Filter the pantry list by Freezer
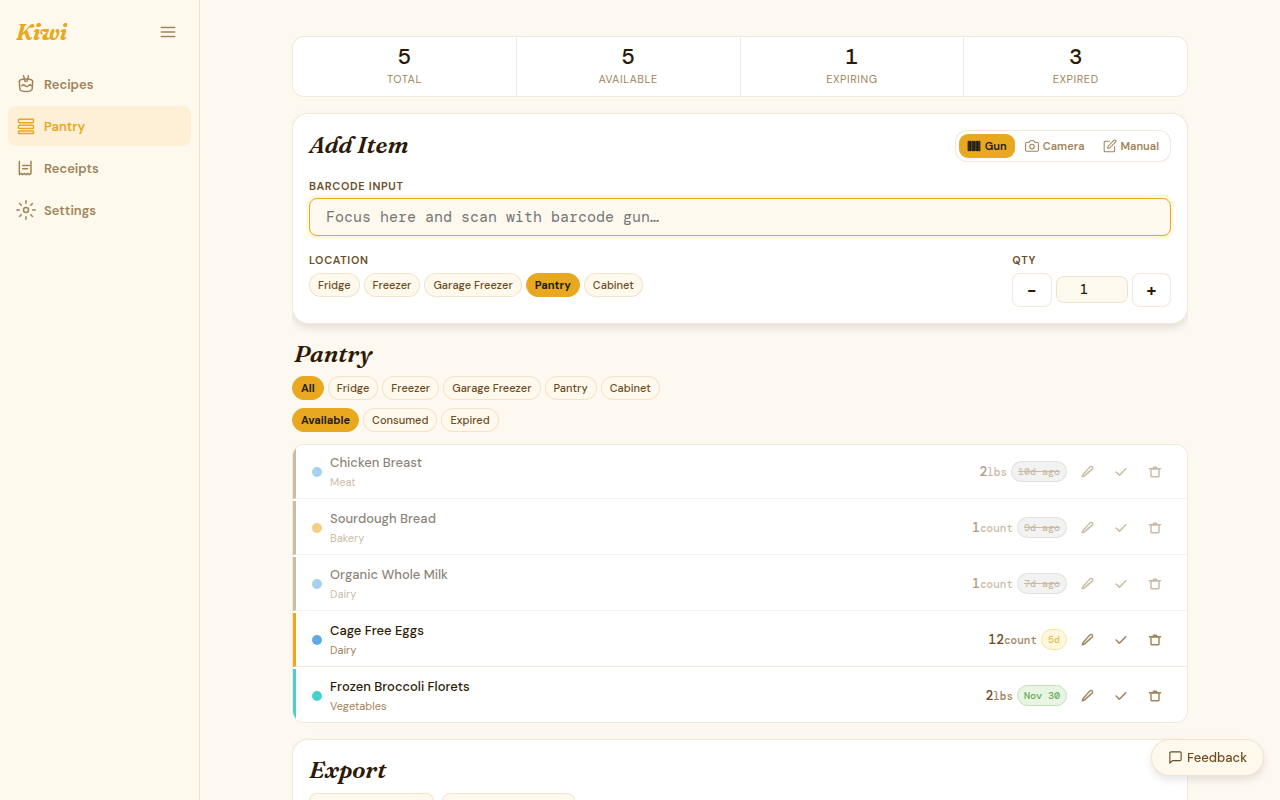Screen dimensions: 1280x800 tap(410, 388)
